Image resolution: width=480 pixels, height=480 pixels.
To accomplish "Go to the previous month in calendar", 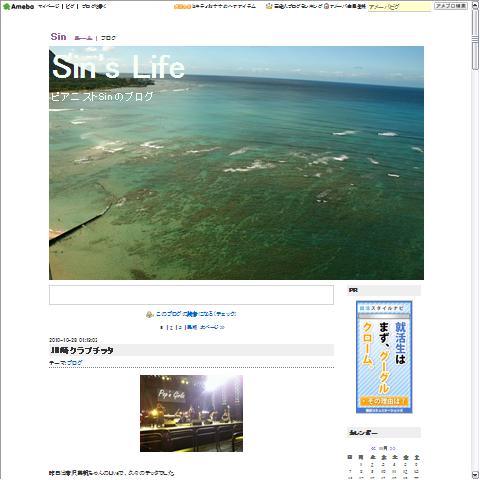I will (373, 448).
